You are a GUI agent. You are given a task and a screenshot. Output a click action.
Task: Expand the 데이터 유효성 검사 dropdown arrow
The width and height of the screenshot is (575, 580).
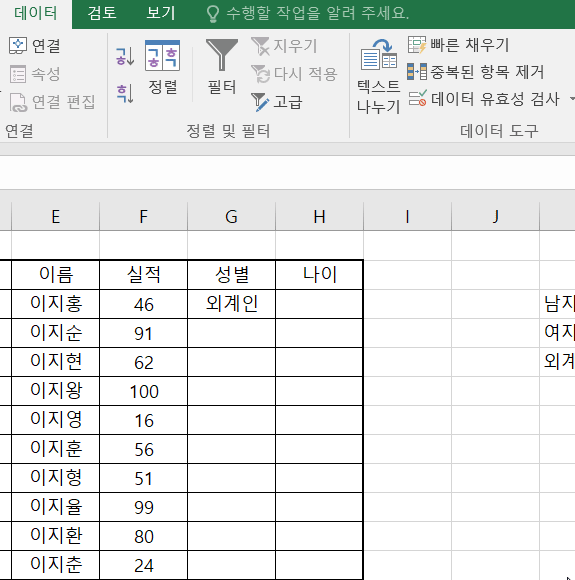(572, 99)
